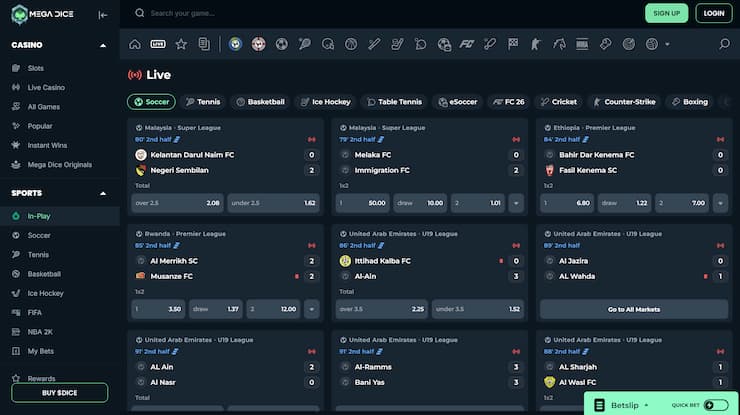Open the bet history documents icon
Screen dimensions: 740x415
click(x=204, y=44)
